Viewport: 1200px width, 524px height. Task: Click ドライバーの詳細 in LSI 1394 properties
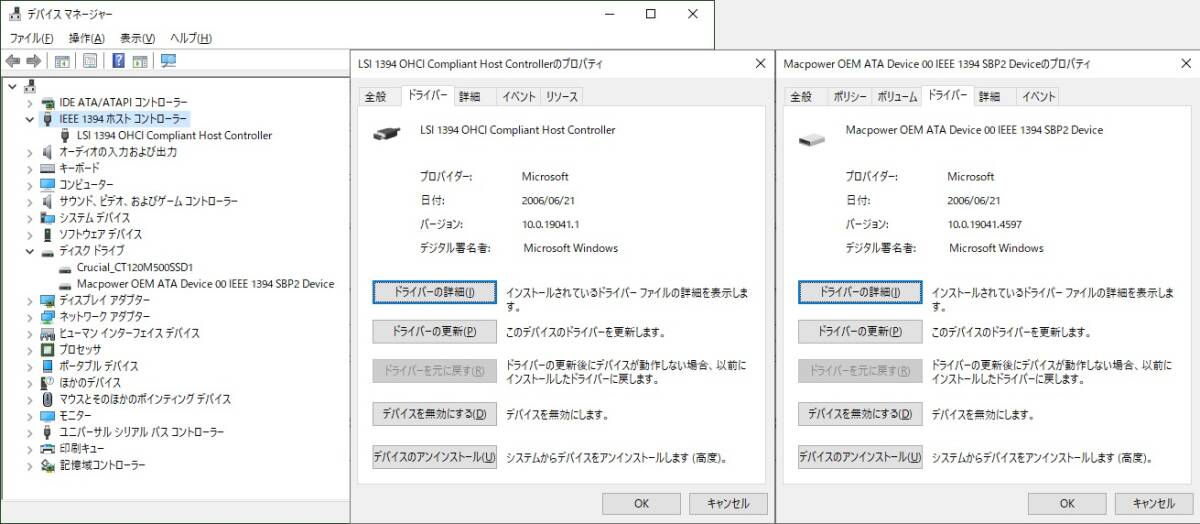coord(435,292)
